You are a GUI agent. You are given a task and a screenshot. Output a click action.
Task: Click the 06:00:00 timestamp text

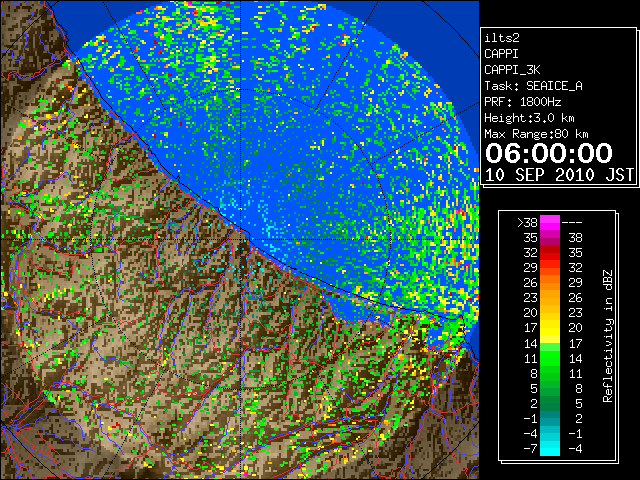[x=549, y=153]
